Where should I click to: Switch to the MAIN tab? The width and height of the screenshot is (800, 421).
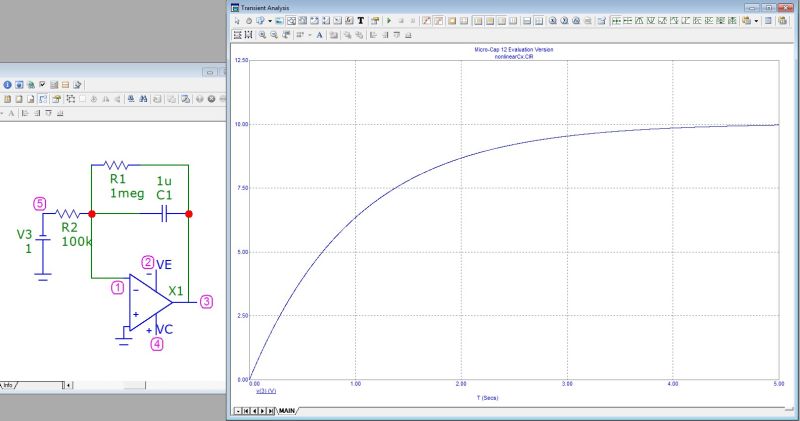[x=287, y=411]
